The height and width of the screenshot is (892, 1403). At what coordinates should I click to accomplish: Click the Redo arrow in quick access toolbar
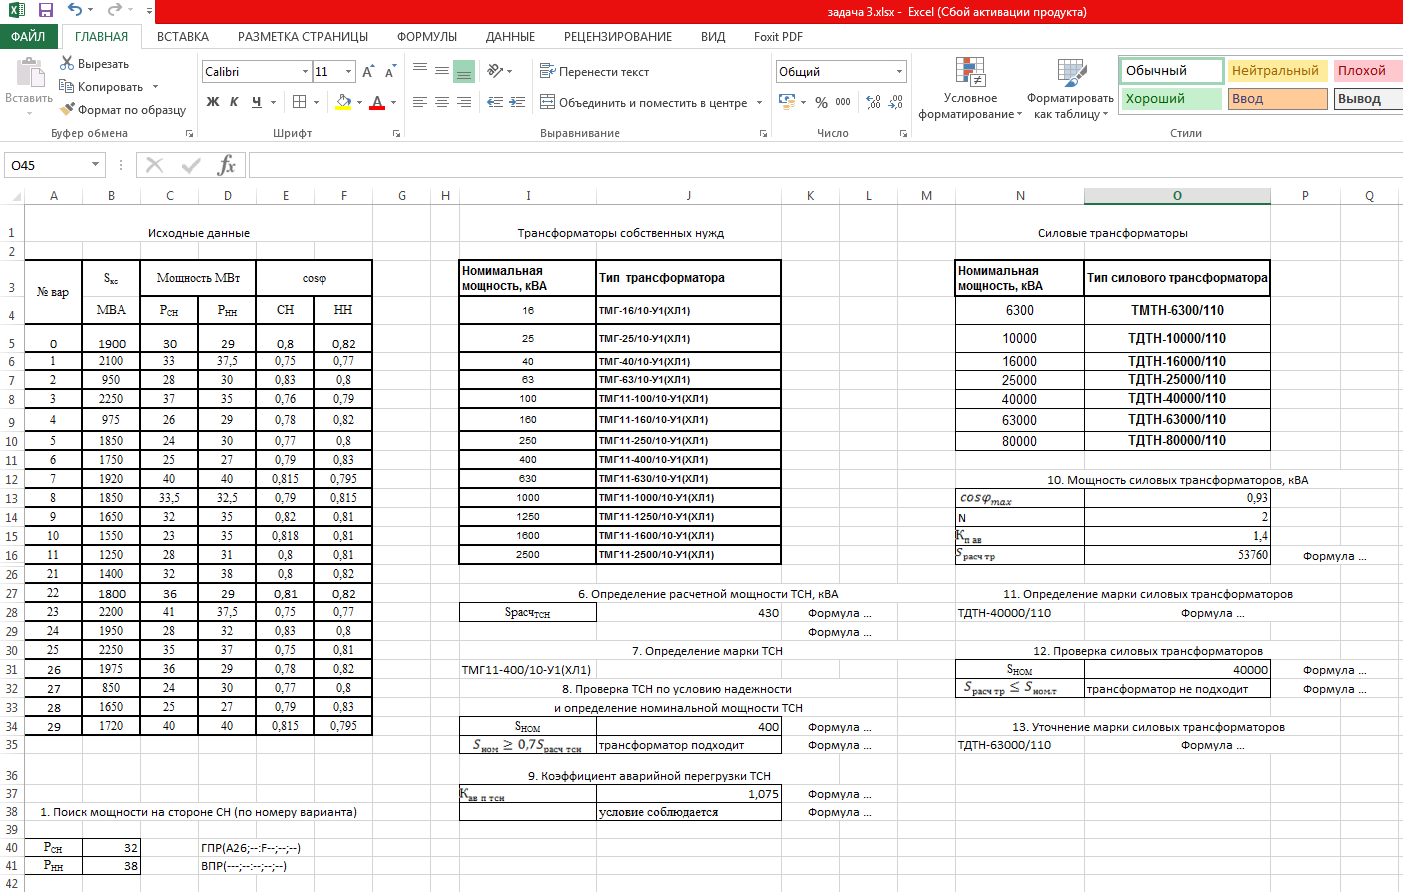[x=114, y=10]
